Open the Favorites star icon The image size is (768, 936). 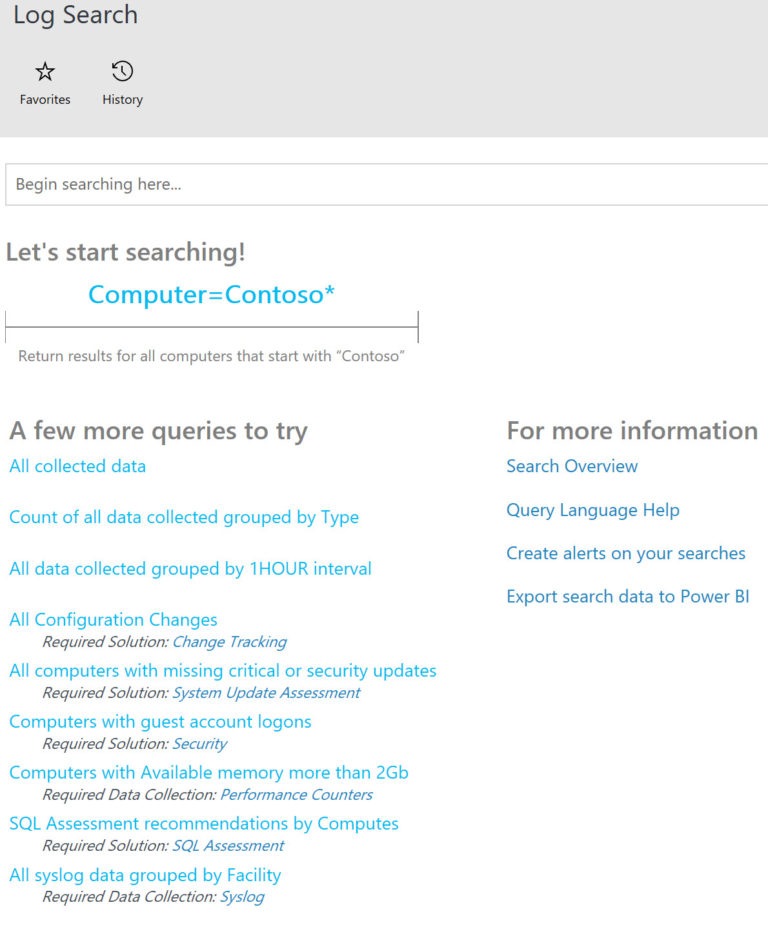45,72
